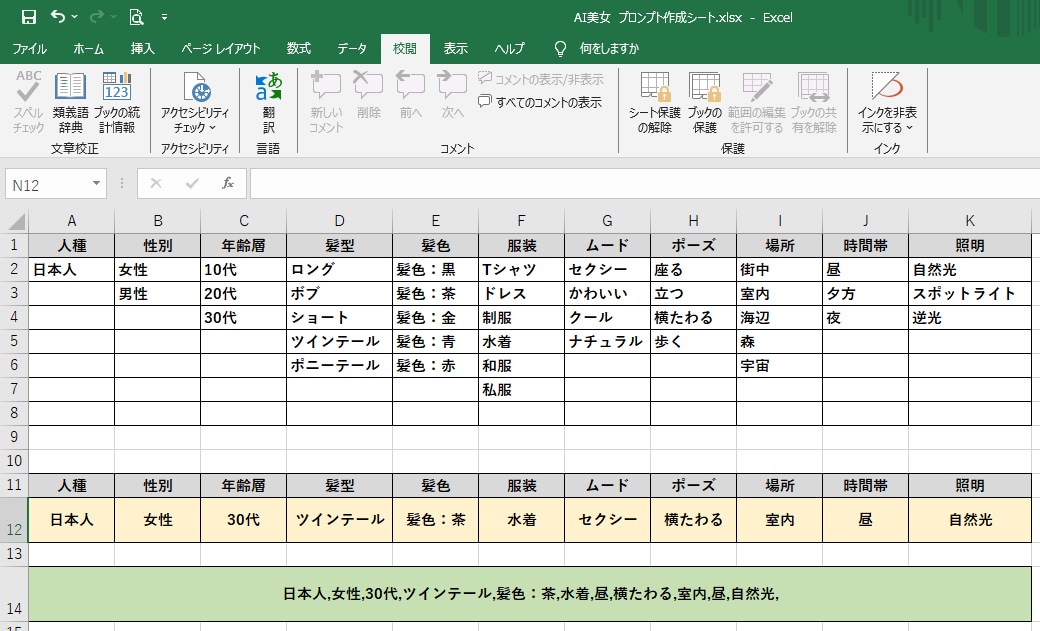Image resolution: width=1040 pixels, height=631 pixels.
Task: Select column A header
Action: [72, 221]
